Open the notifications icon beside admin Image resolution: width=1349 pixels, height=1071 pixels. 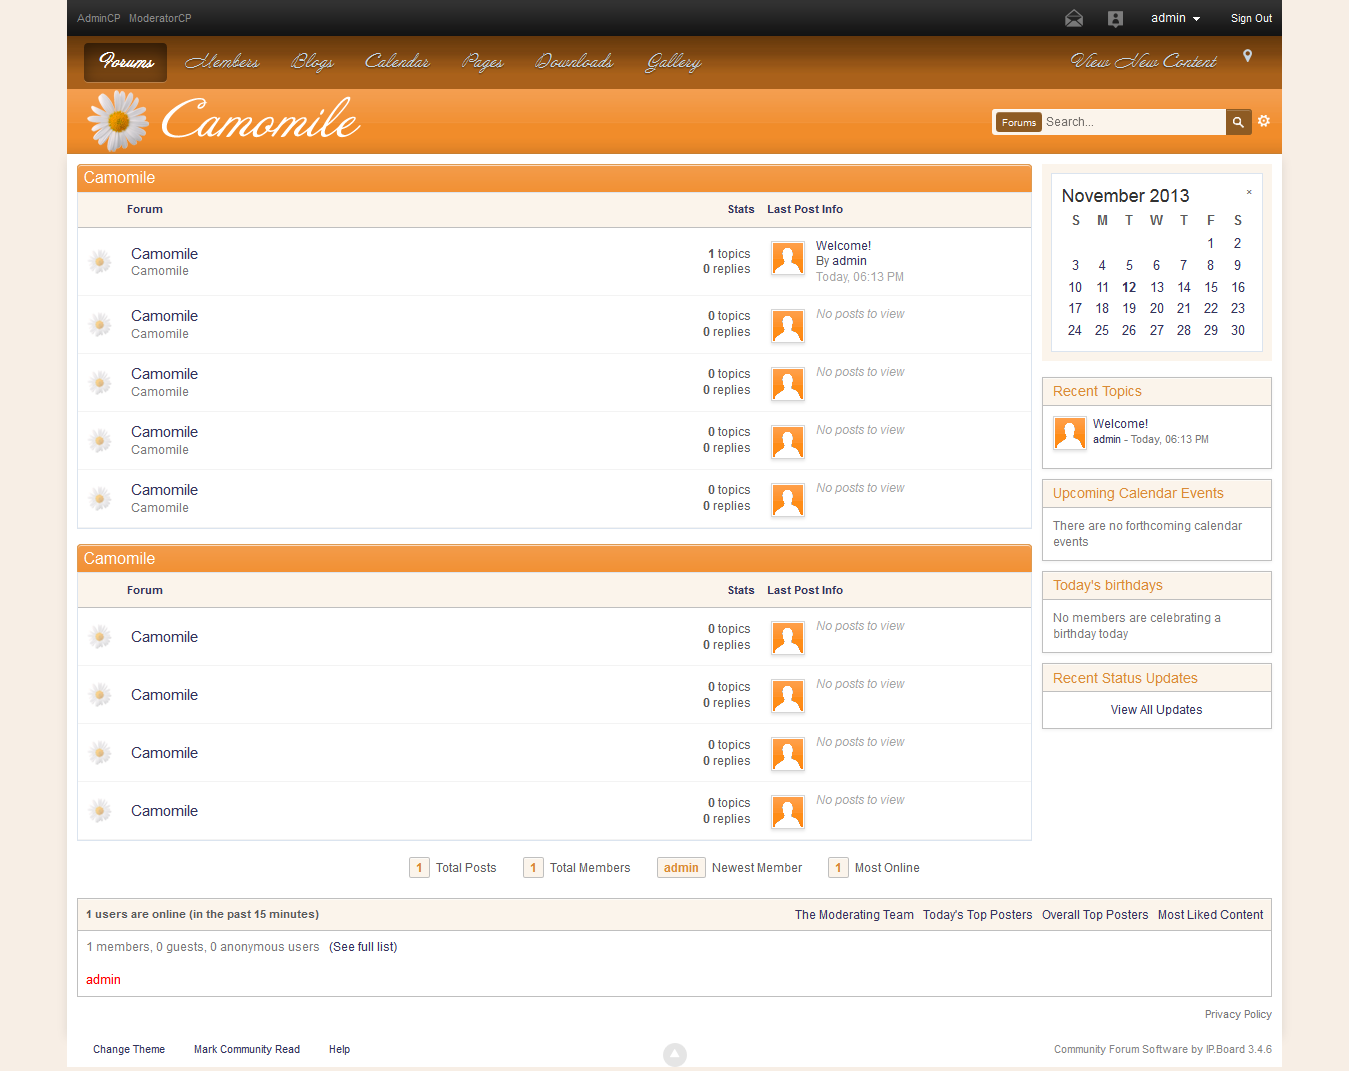coord(1116,18)
